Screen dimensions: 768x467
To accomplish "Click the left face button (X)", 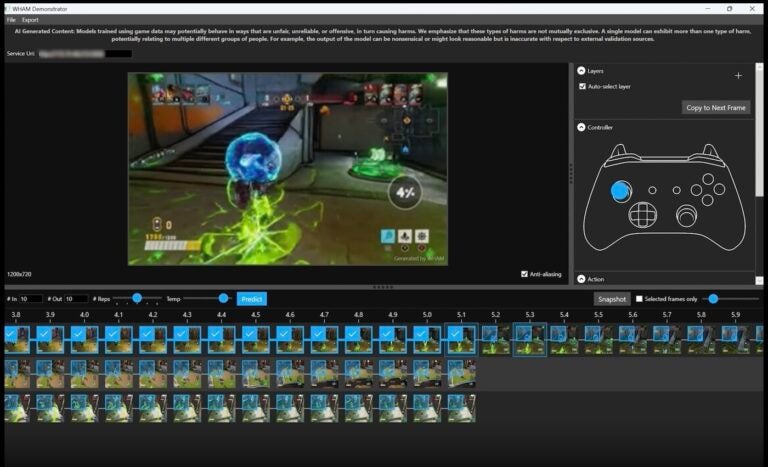I will coord(696,190).
